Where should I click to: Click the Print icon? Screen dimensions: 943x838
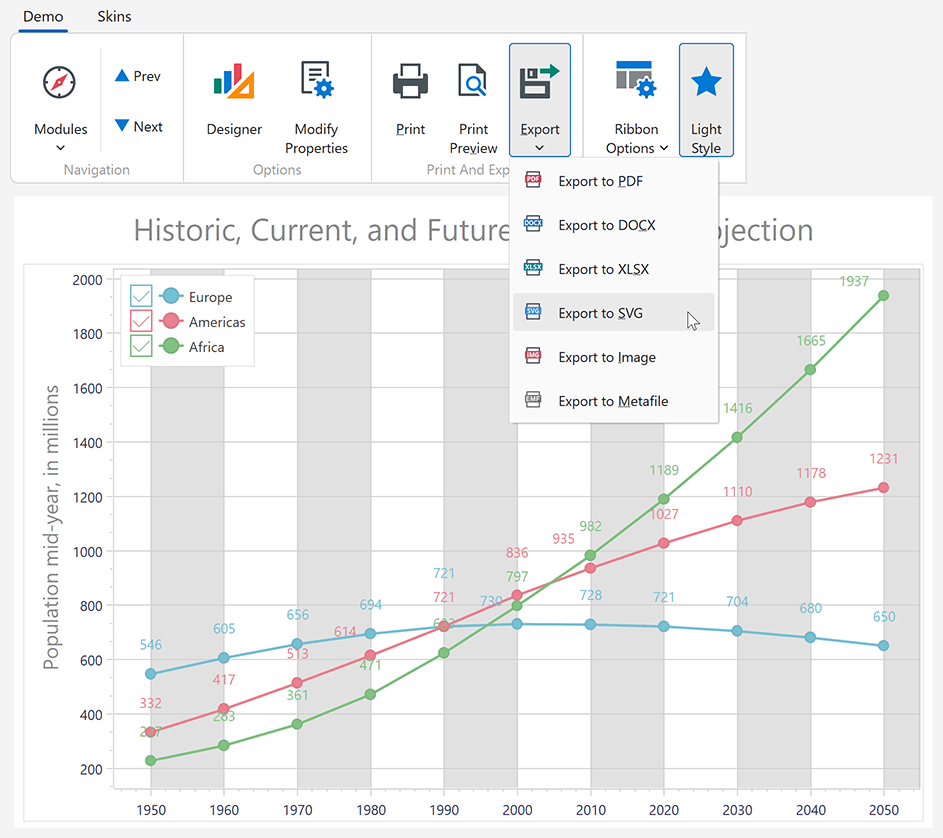pos(410,80)
